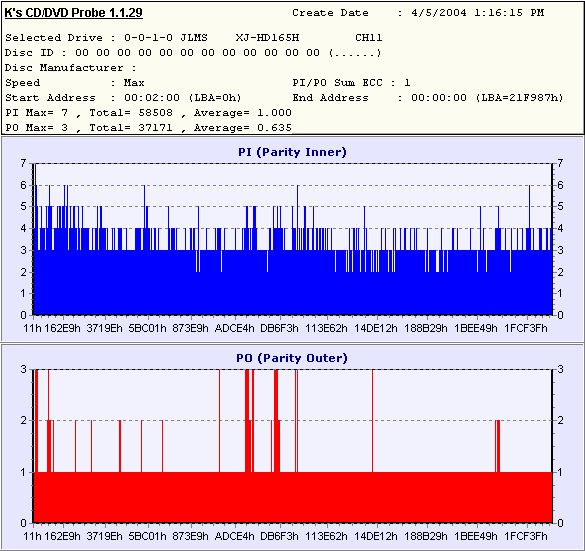Click the K's CD/DVD Probe 1.1.29 title
Screen dimensions: 585x551
click(x=73, y=13)
